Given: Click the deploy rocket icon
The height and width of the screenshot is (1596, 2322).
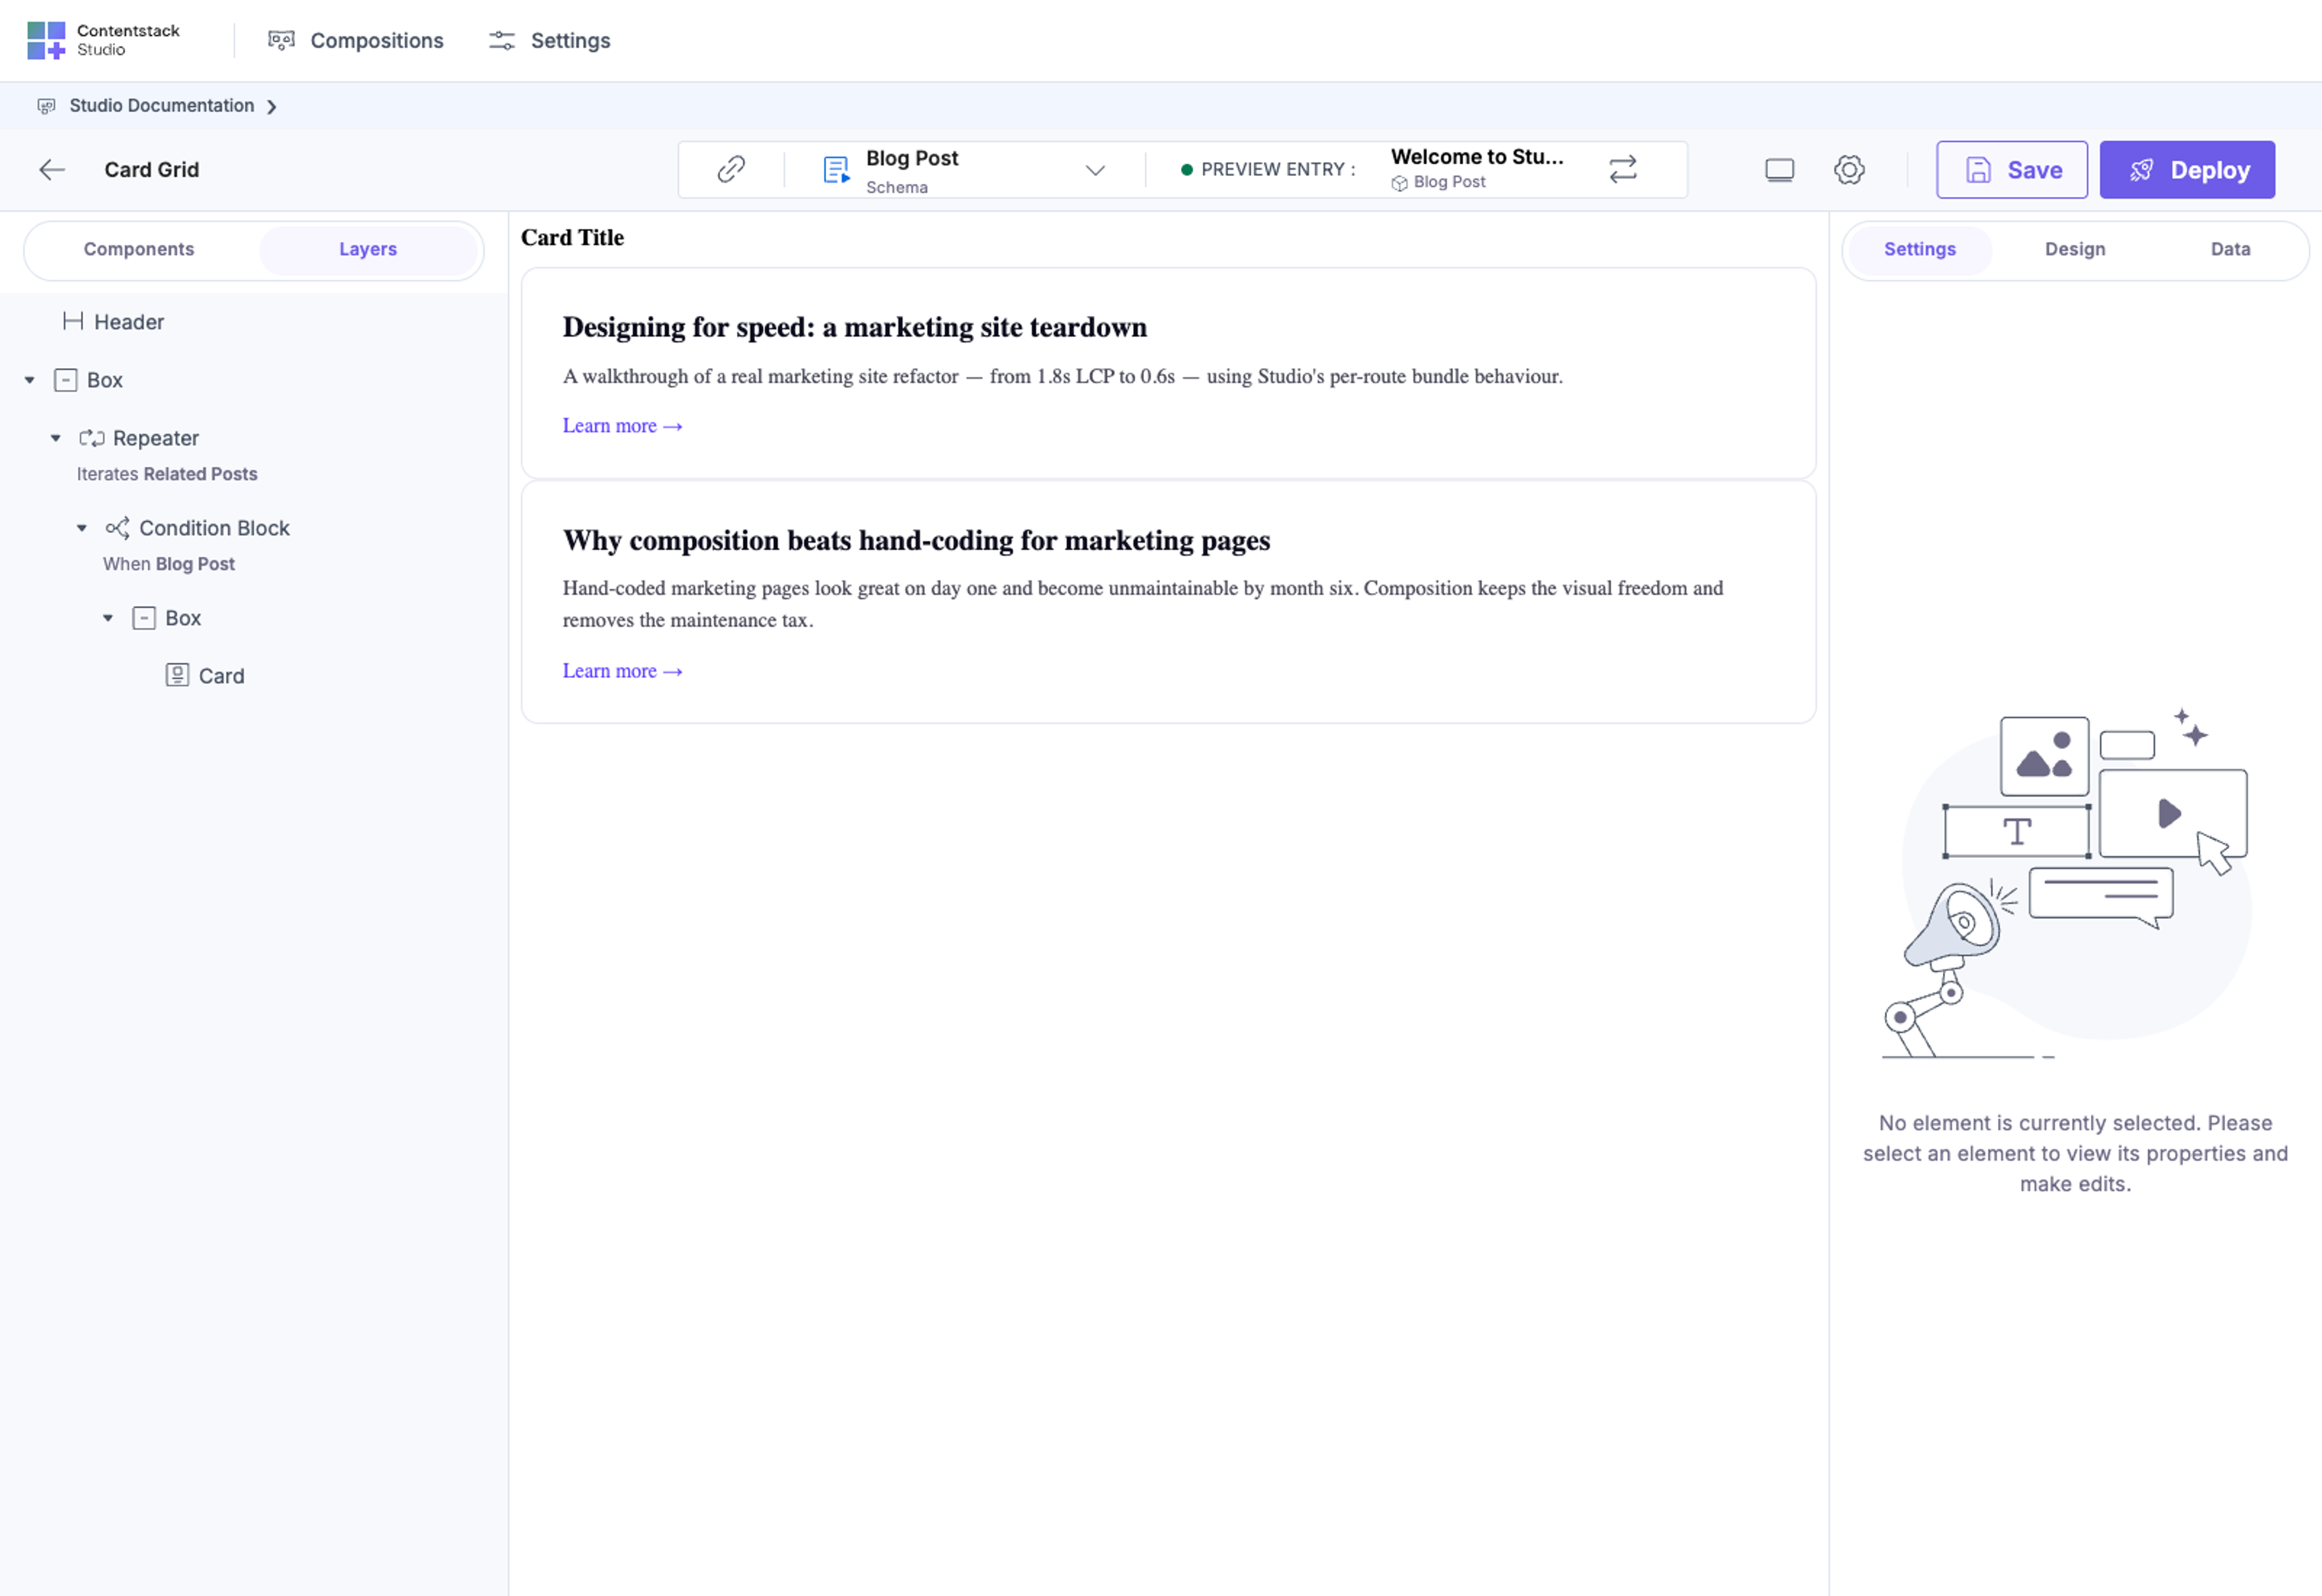Looking at the screenshot, I should (x=2141, y=170).
